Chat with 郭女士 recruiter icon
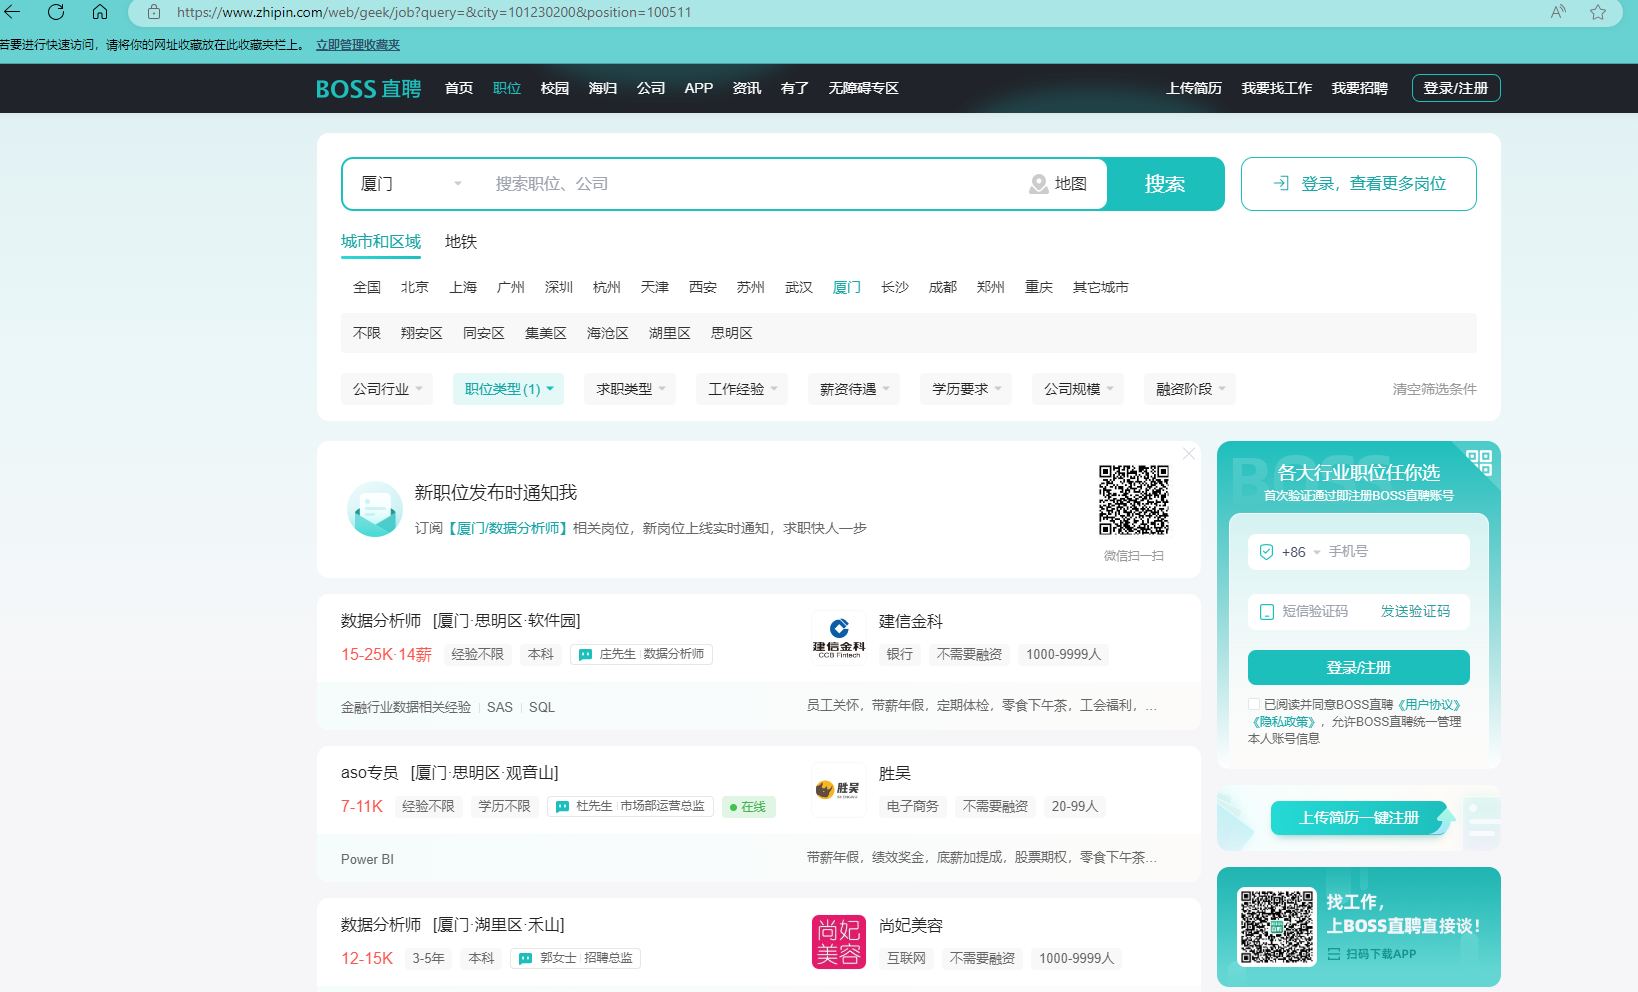This screenshot has height=992, width=1638. pyautogui.click(x=526, y=959)
